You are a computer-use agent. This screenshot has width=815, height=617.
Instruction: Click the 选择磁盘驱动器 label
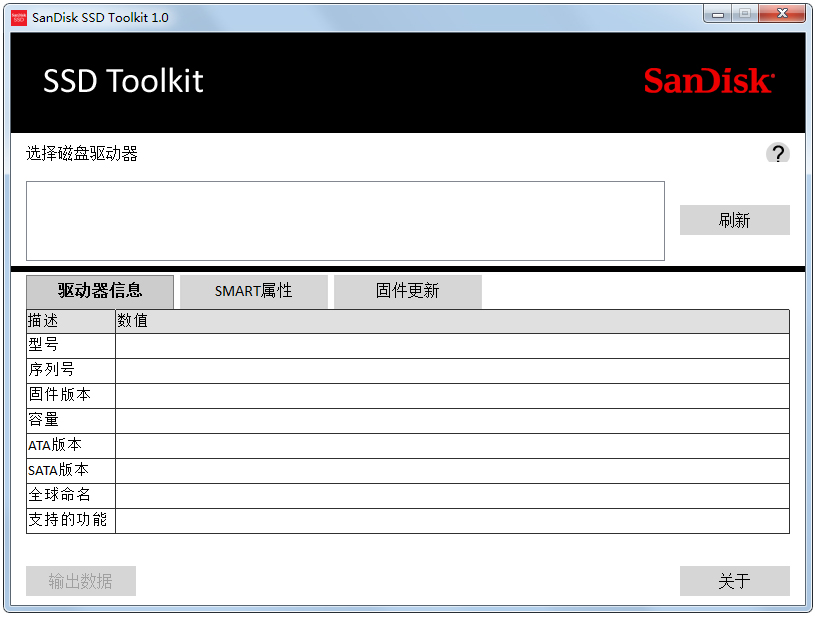coord(82,153)
